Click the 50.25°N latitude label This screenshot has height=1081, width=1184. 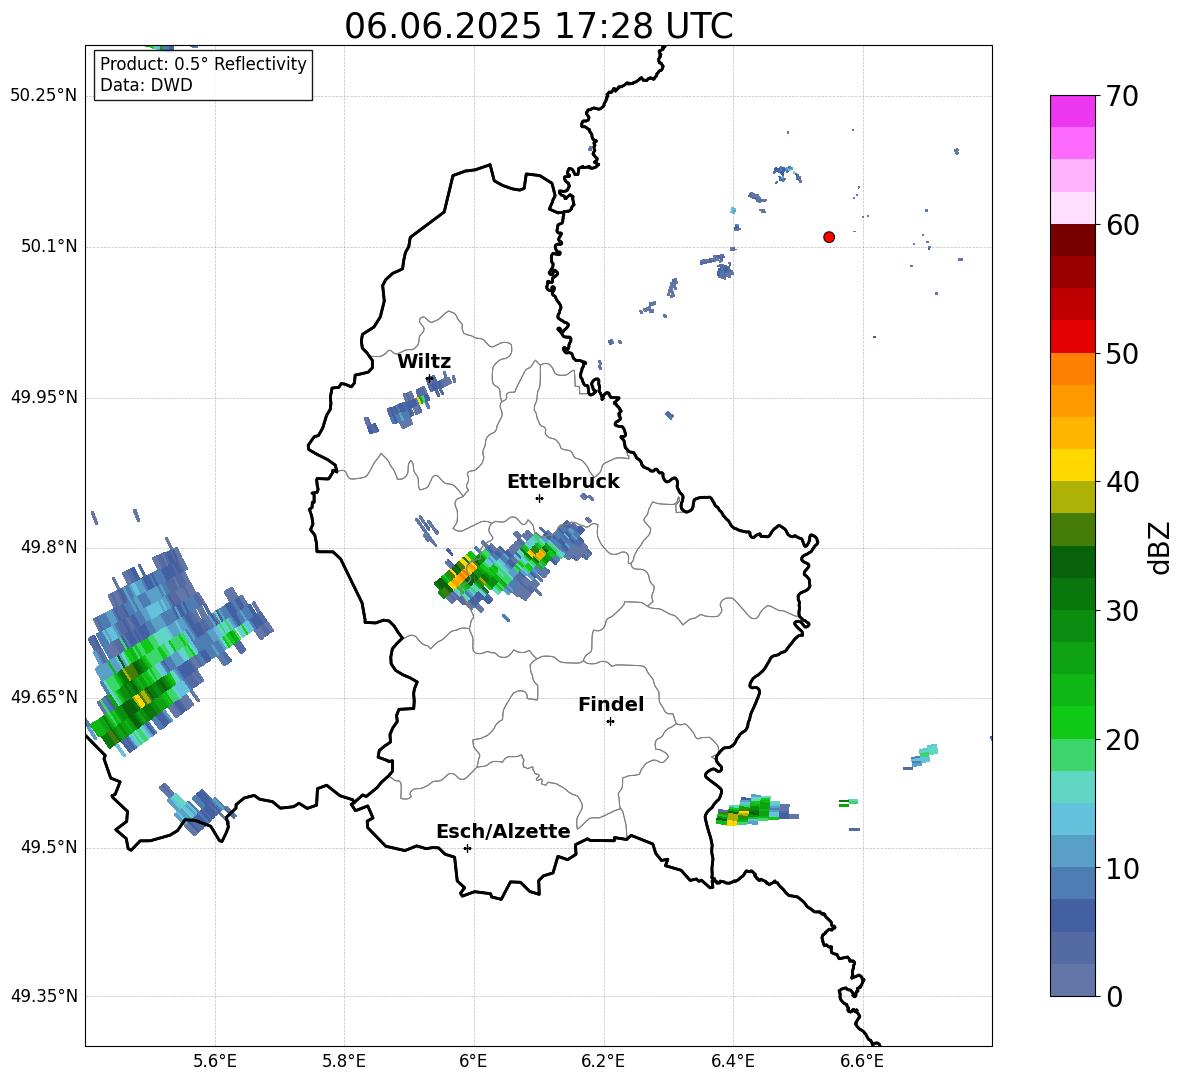click(x=43, y=96)
